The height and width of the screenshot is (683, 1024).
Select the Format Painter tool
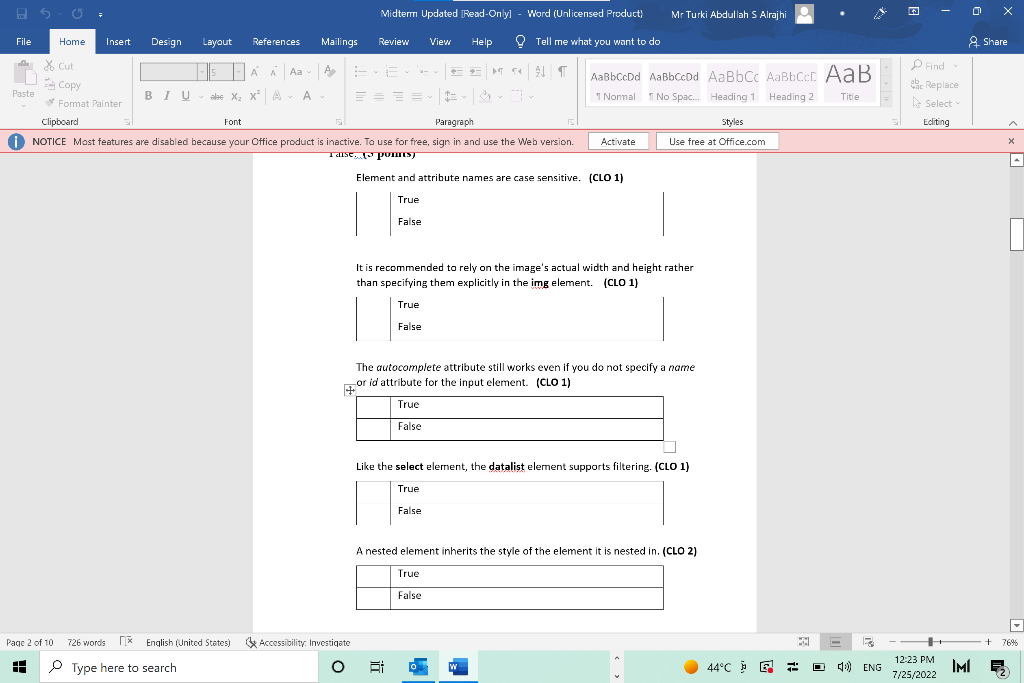tap(84, 103)
